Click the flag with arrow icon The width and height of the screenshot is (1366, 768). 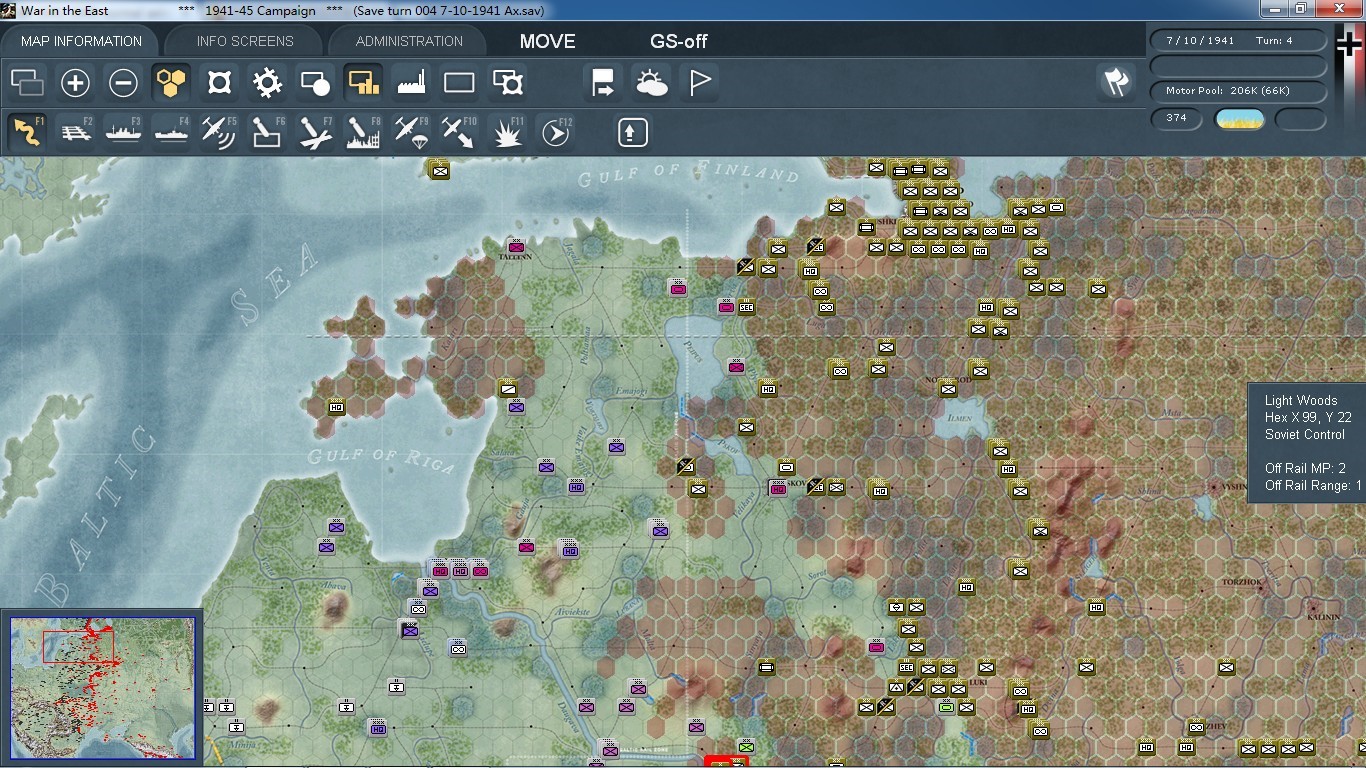(x=603, y=82)
